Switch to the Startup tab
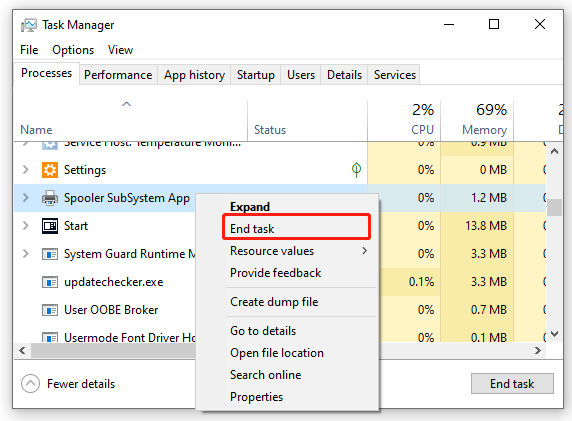Screen dimensions: 572x421 (x=256, y=75)
